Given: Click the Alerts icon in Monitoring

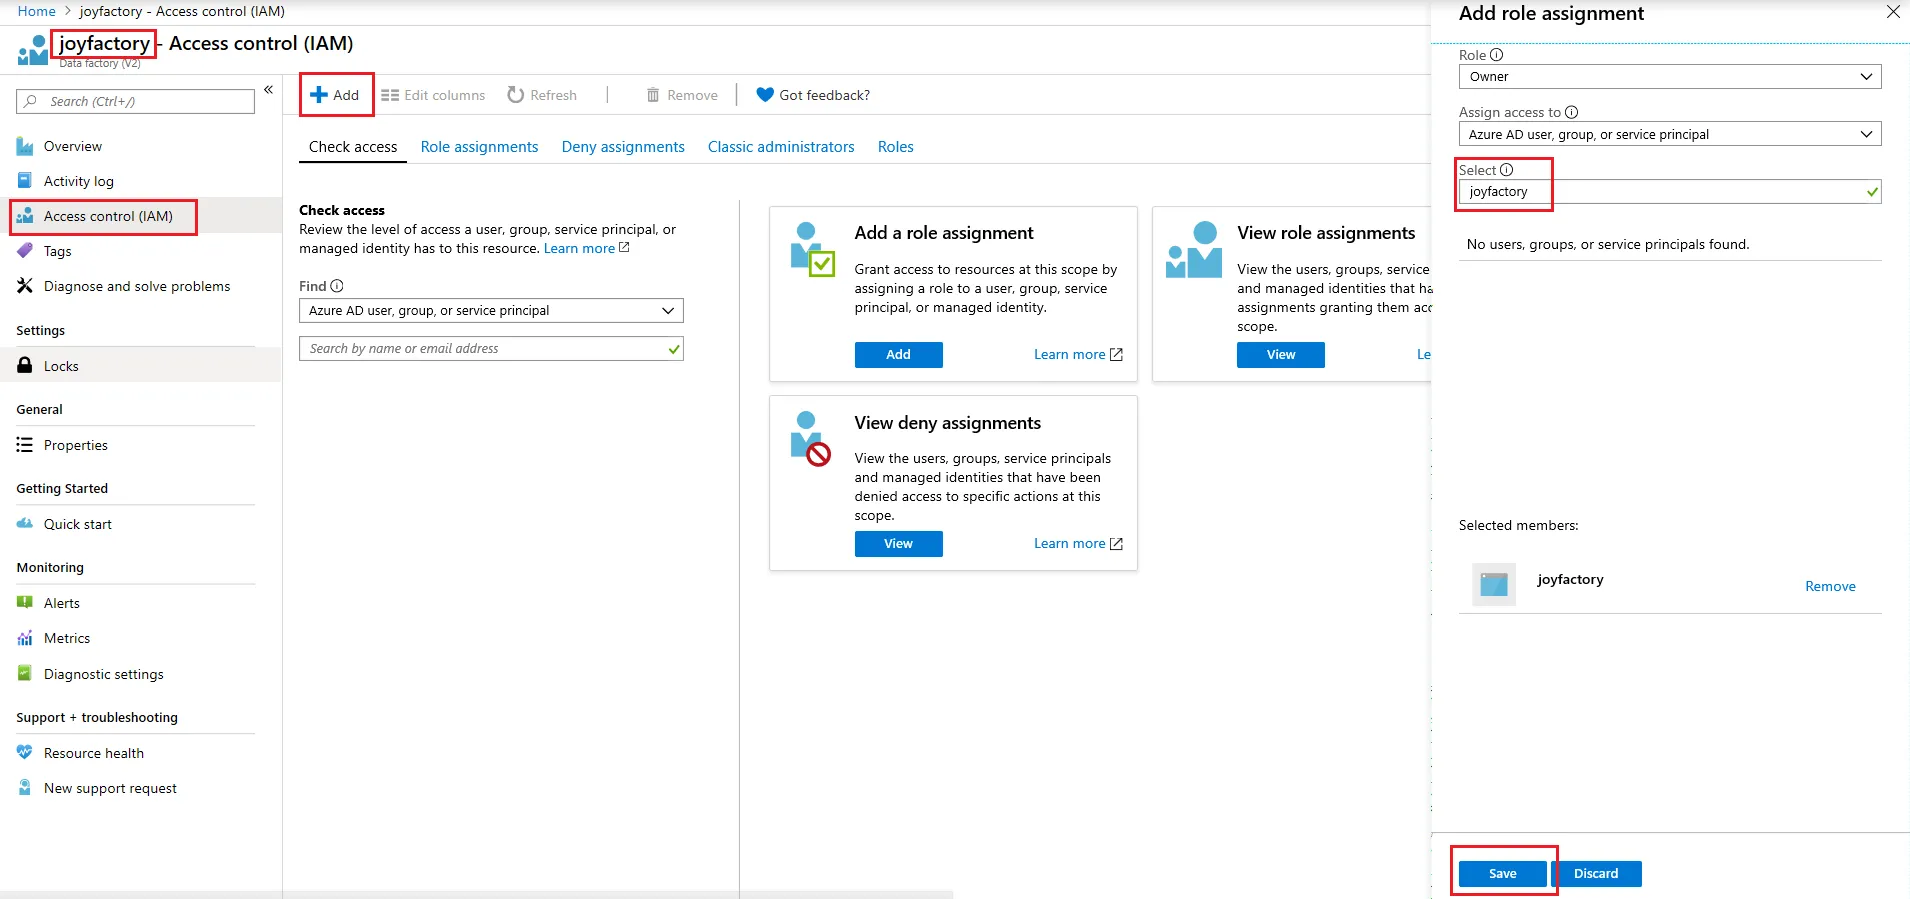Looking at the screenshot, I should (x=25, y=603).
